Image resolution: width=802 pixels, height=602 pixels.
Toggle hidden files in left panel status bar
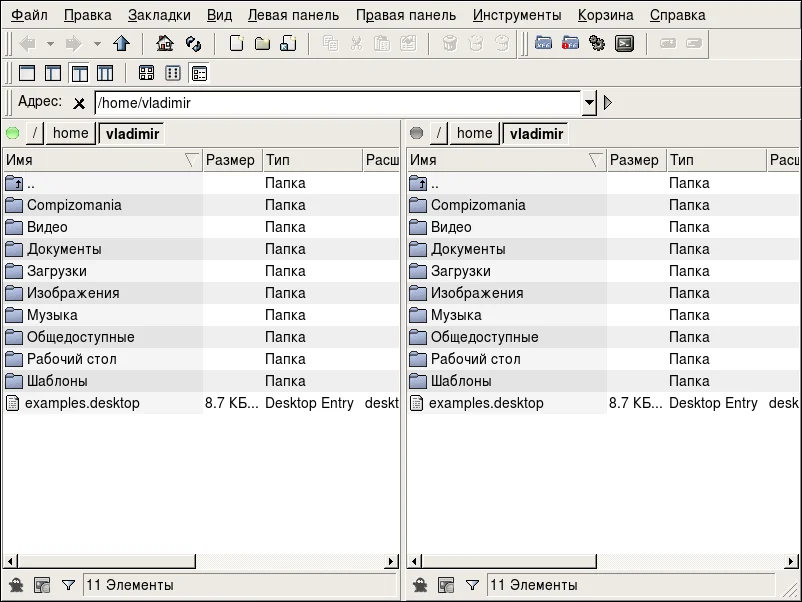coord(16,586)
